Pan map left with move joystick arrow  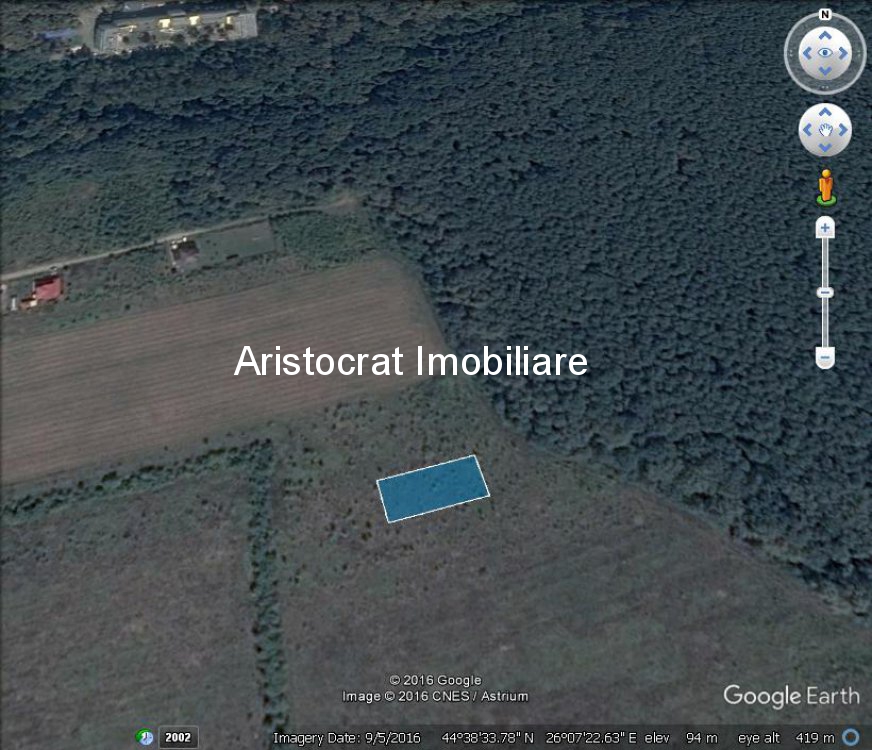point(807,130)
